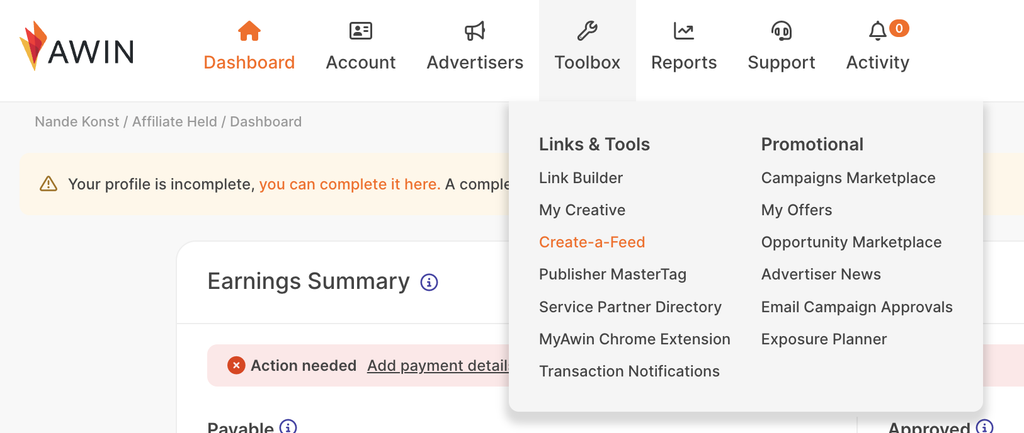This screenshot has width=1024, height=433.
Task: Open the Activity bell notification icon
Action: [878, 30]
